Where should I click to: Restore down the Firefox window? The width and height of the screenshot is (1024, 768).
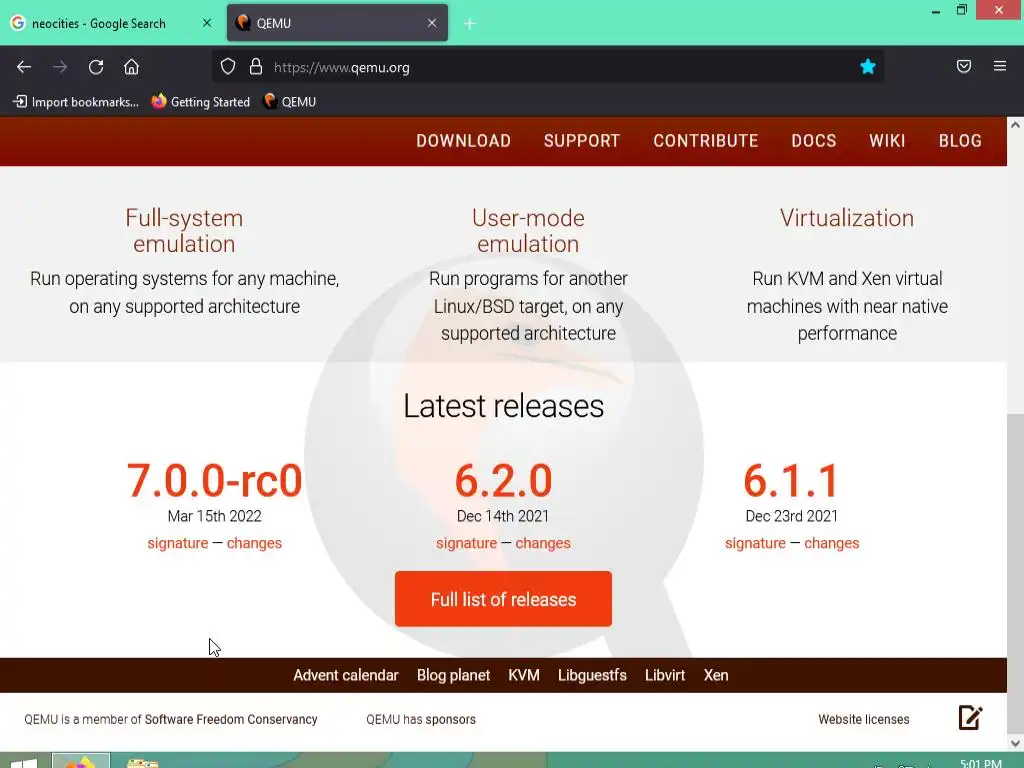961,10
